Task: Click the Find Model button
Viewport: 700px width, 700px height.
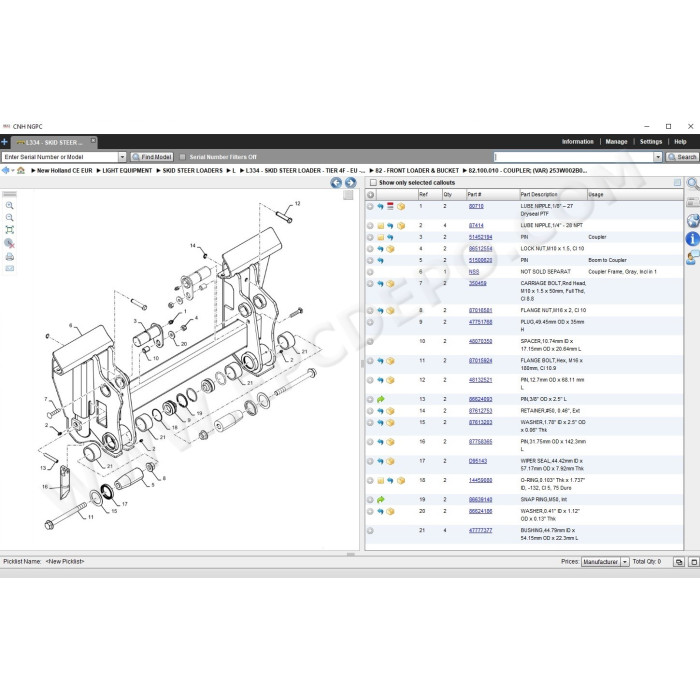Action: (x=152, y=157)
